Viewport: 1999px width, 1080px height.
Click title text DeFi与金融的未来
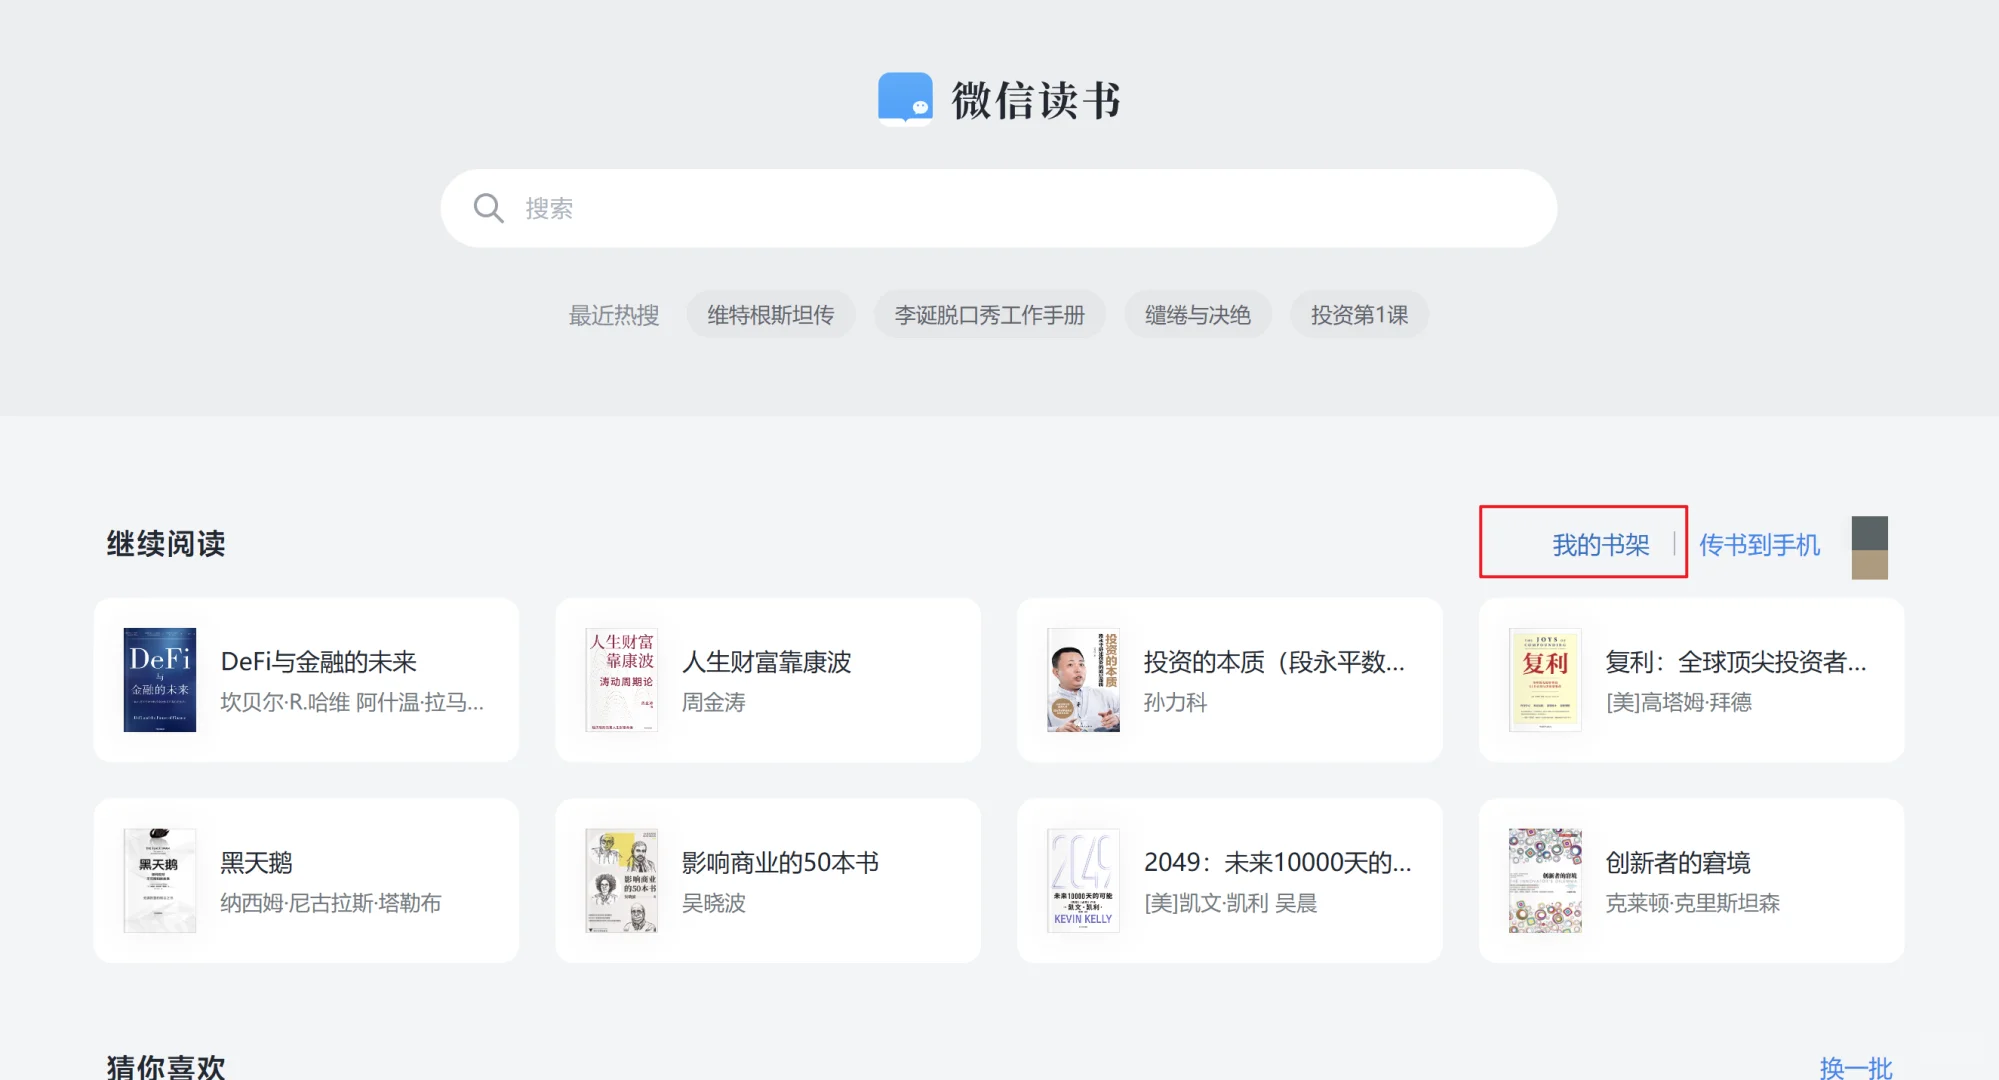318,662
